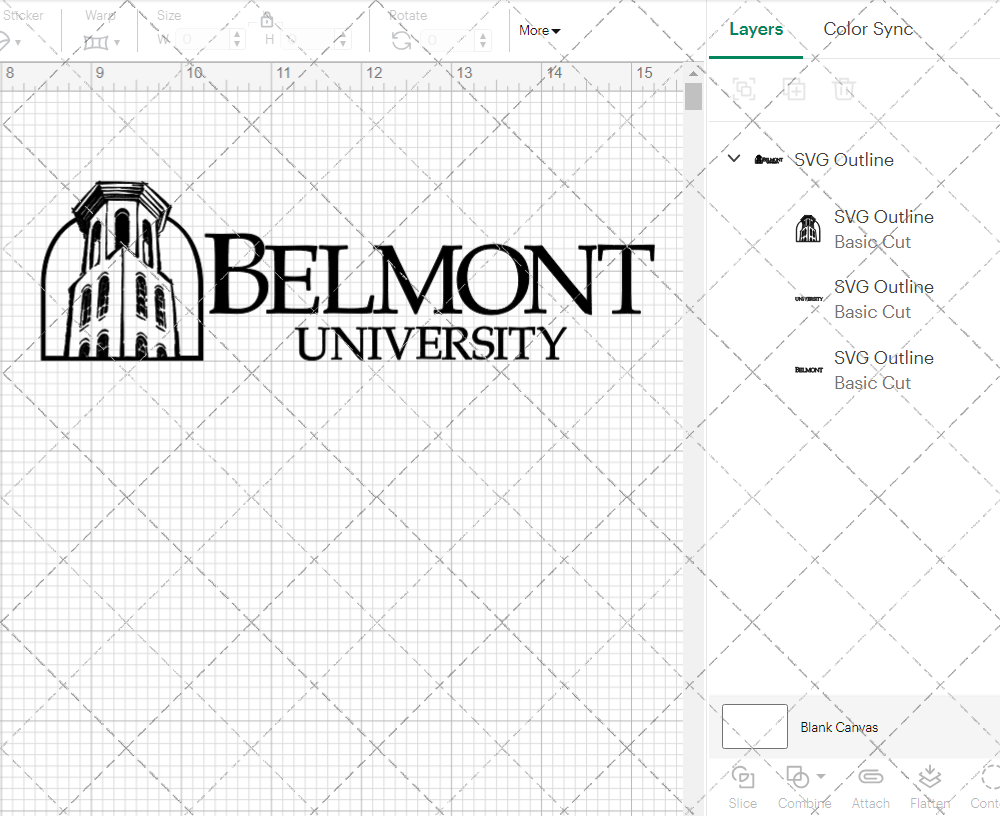Open Basic Cut dropdown for first layer
Viewport: 1000px width, 816px height.
coord(872,242)
